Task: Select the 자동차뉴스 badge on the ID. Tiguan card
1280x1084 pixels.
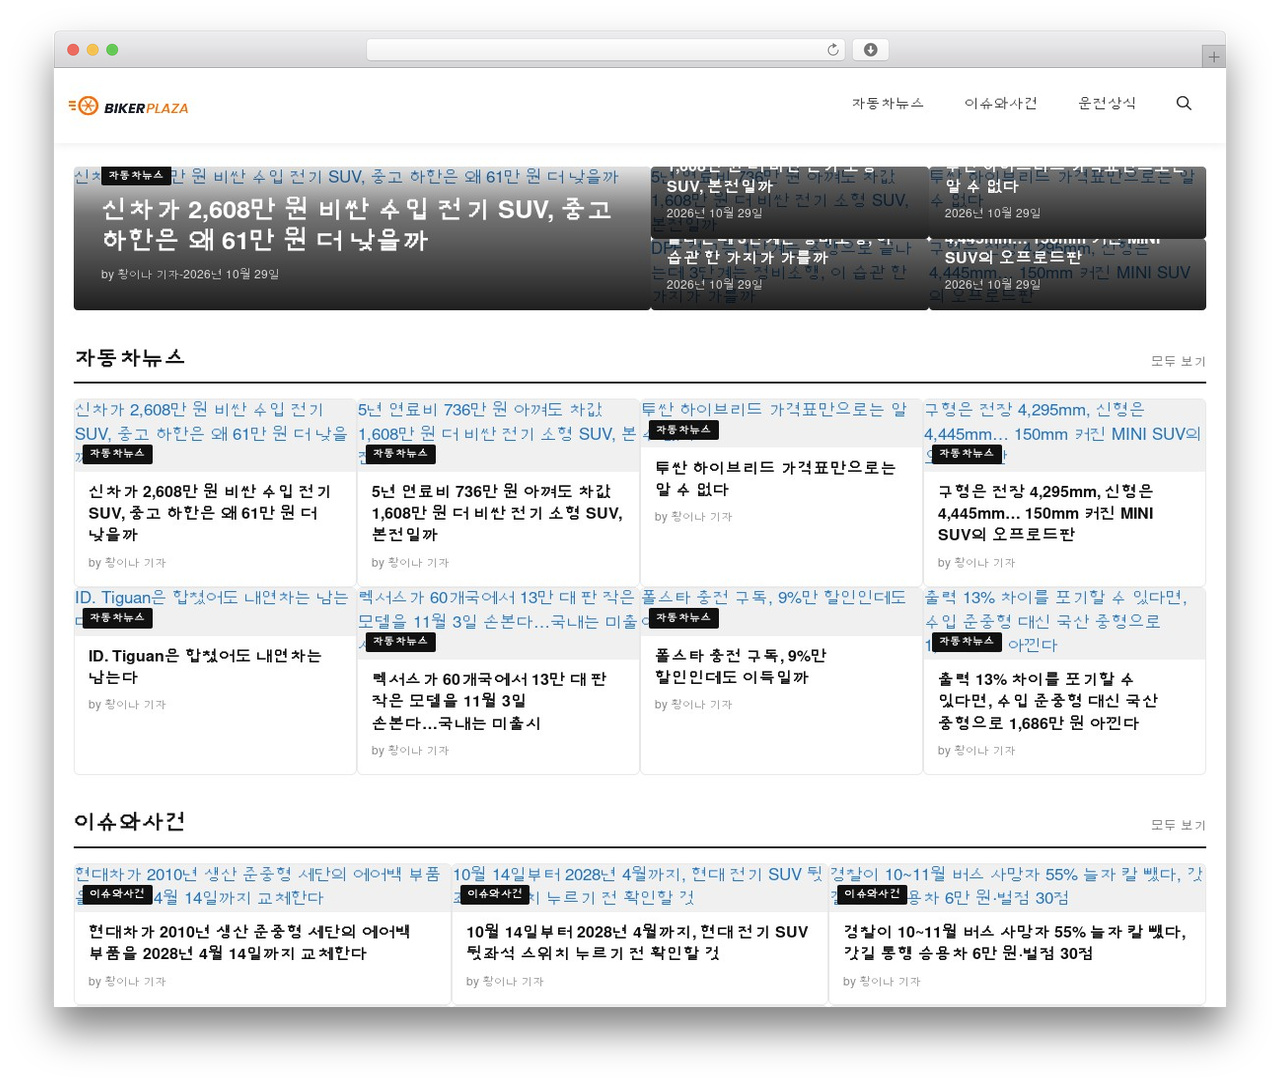Action: (117, 618)
